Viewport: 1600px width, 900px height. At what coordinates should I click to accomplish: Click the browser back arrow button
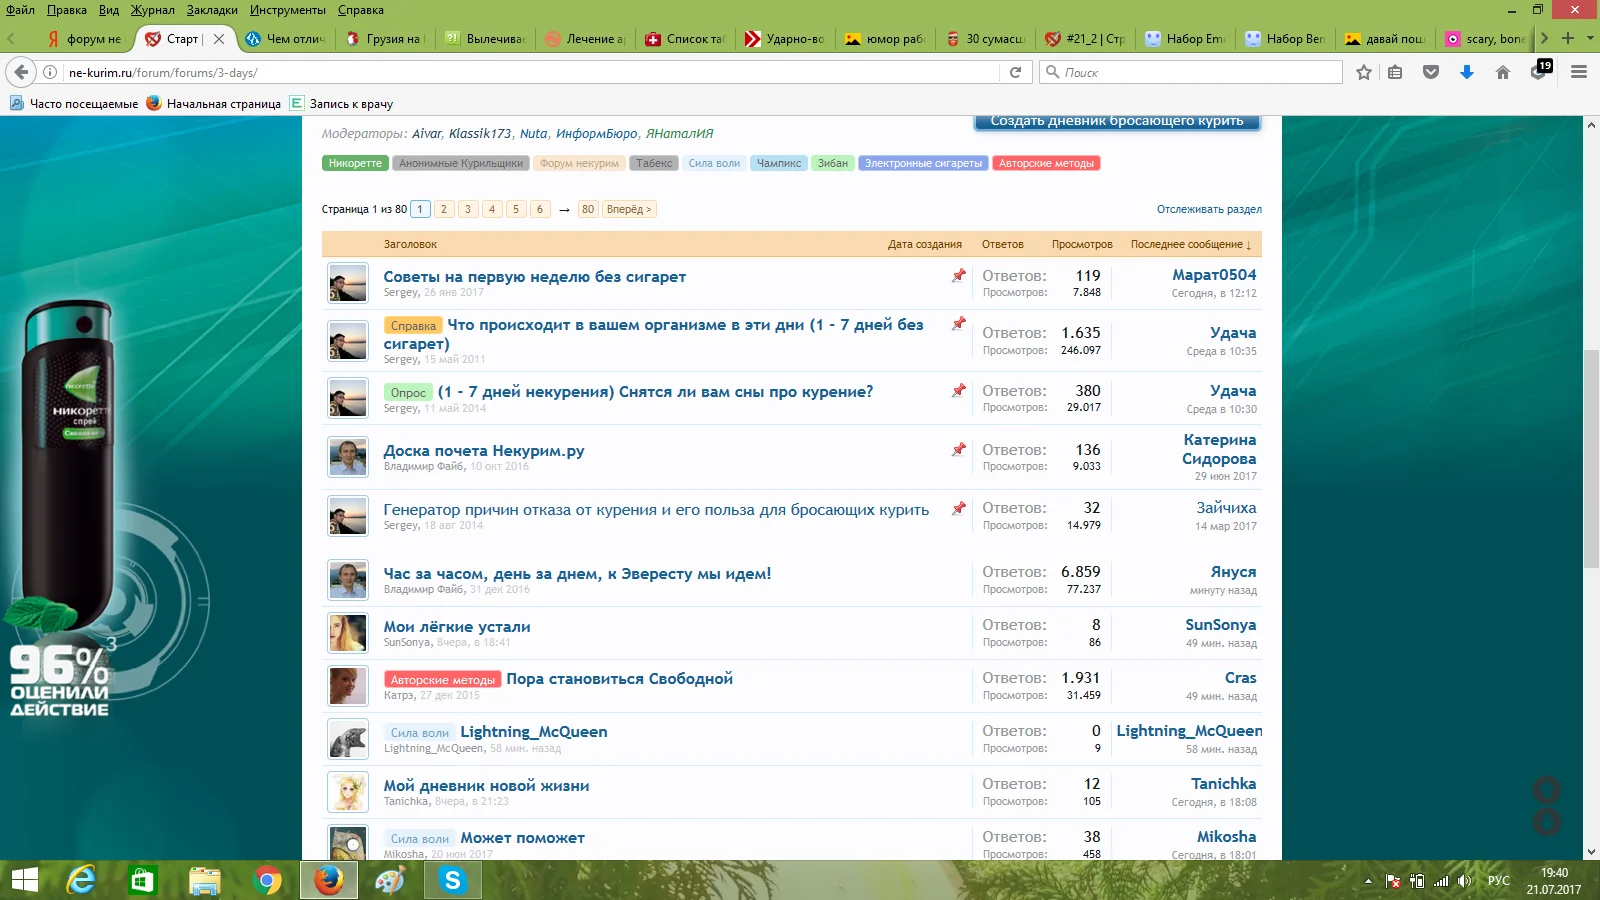tap(21, 72)
